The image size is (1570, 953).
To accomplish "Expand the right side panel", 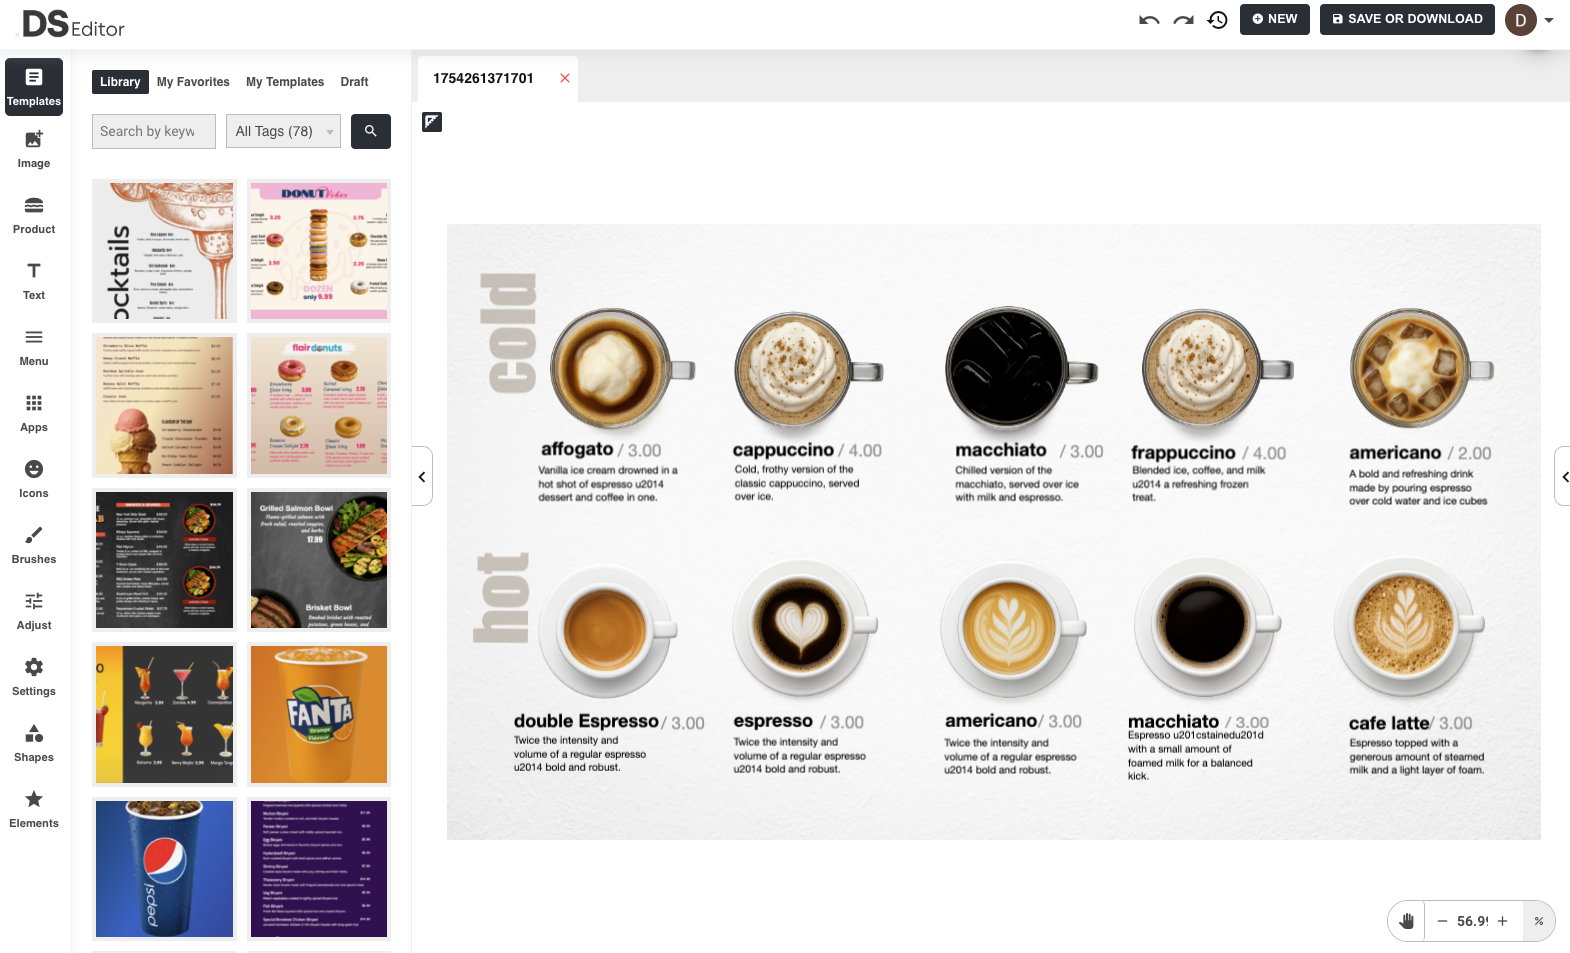I will coord(1563,477).
